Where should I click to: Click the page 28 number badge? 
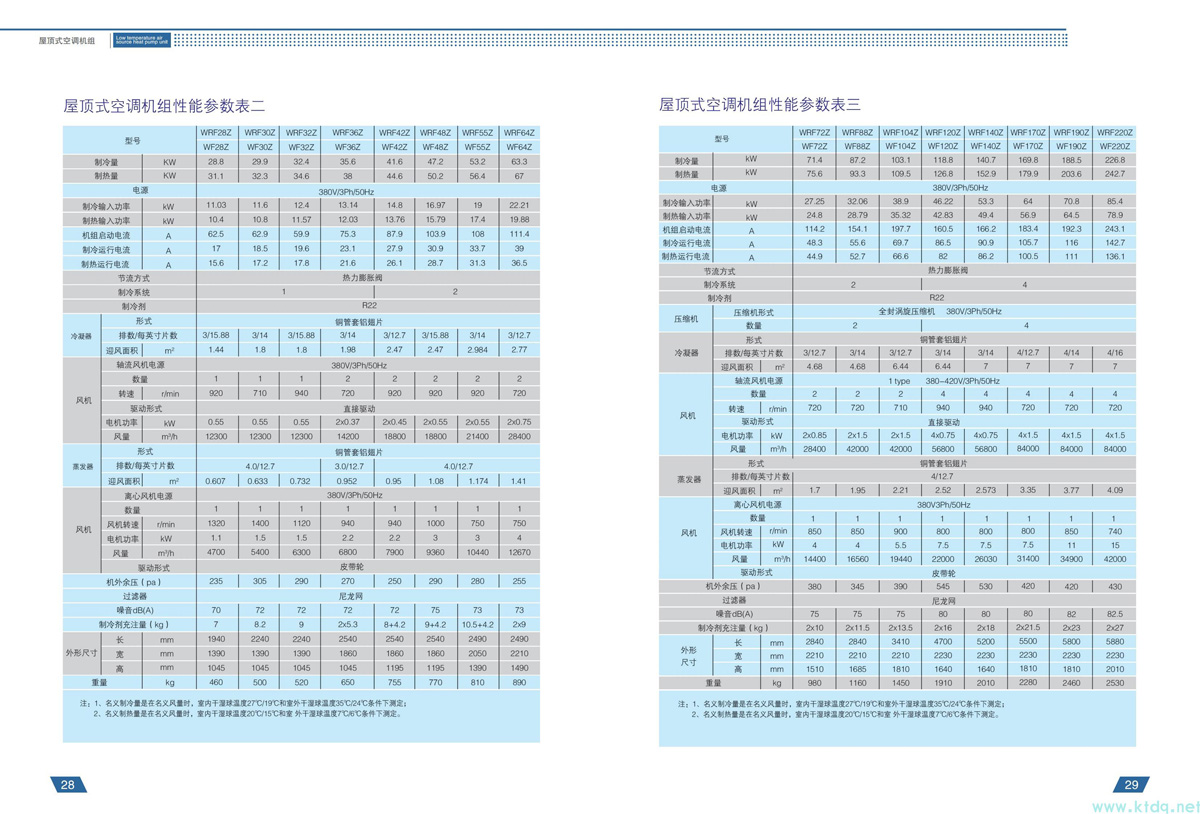[x=68, y=785]
